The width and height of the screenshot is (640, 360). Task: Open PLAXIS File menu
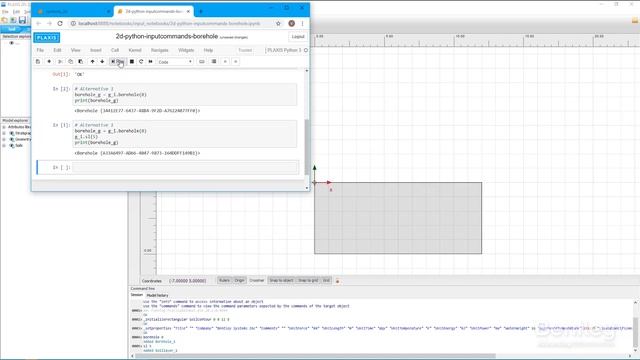(x=5, y=12)
